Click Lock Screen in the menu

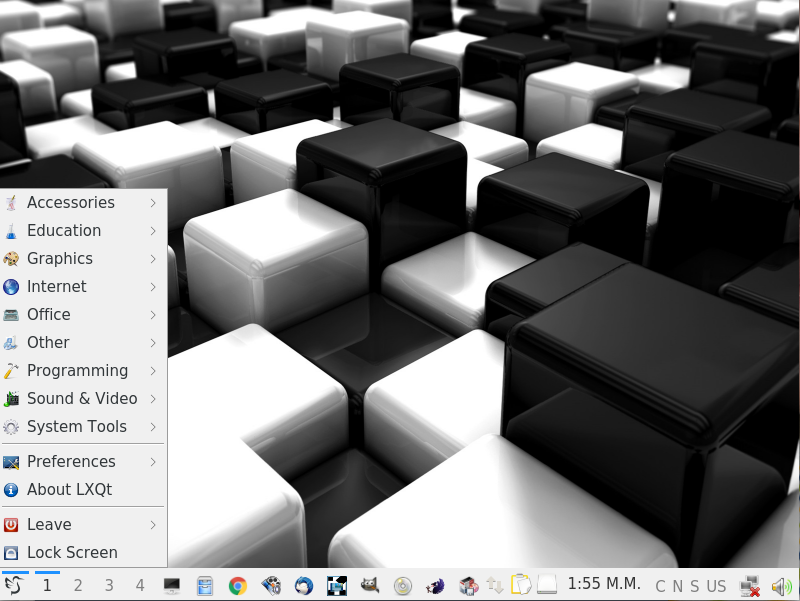pyautogui.click(x=72, y=552)
